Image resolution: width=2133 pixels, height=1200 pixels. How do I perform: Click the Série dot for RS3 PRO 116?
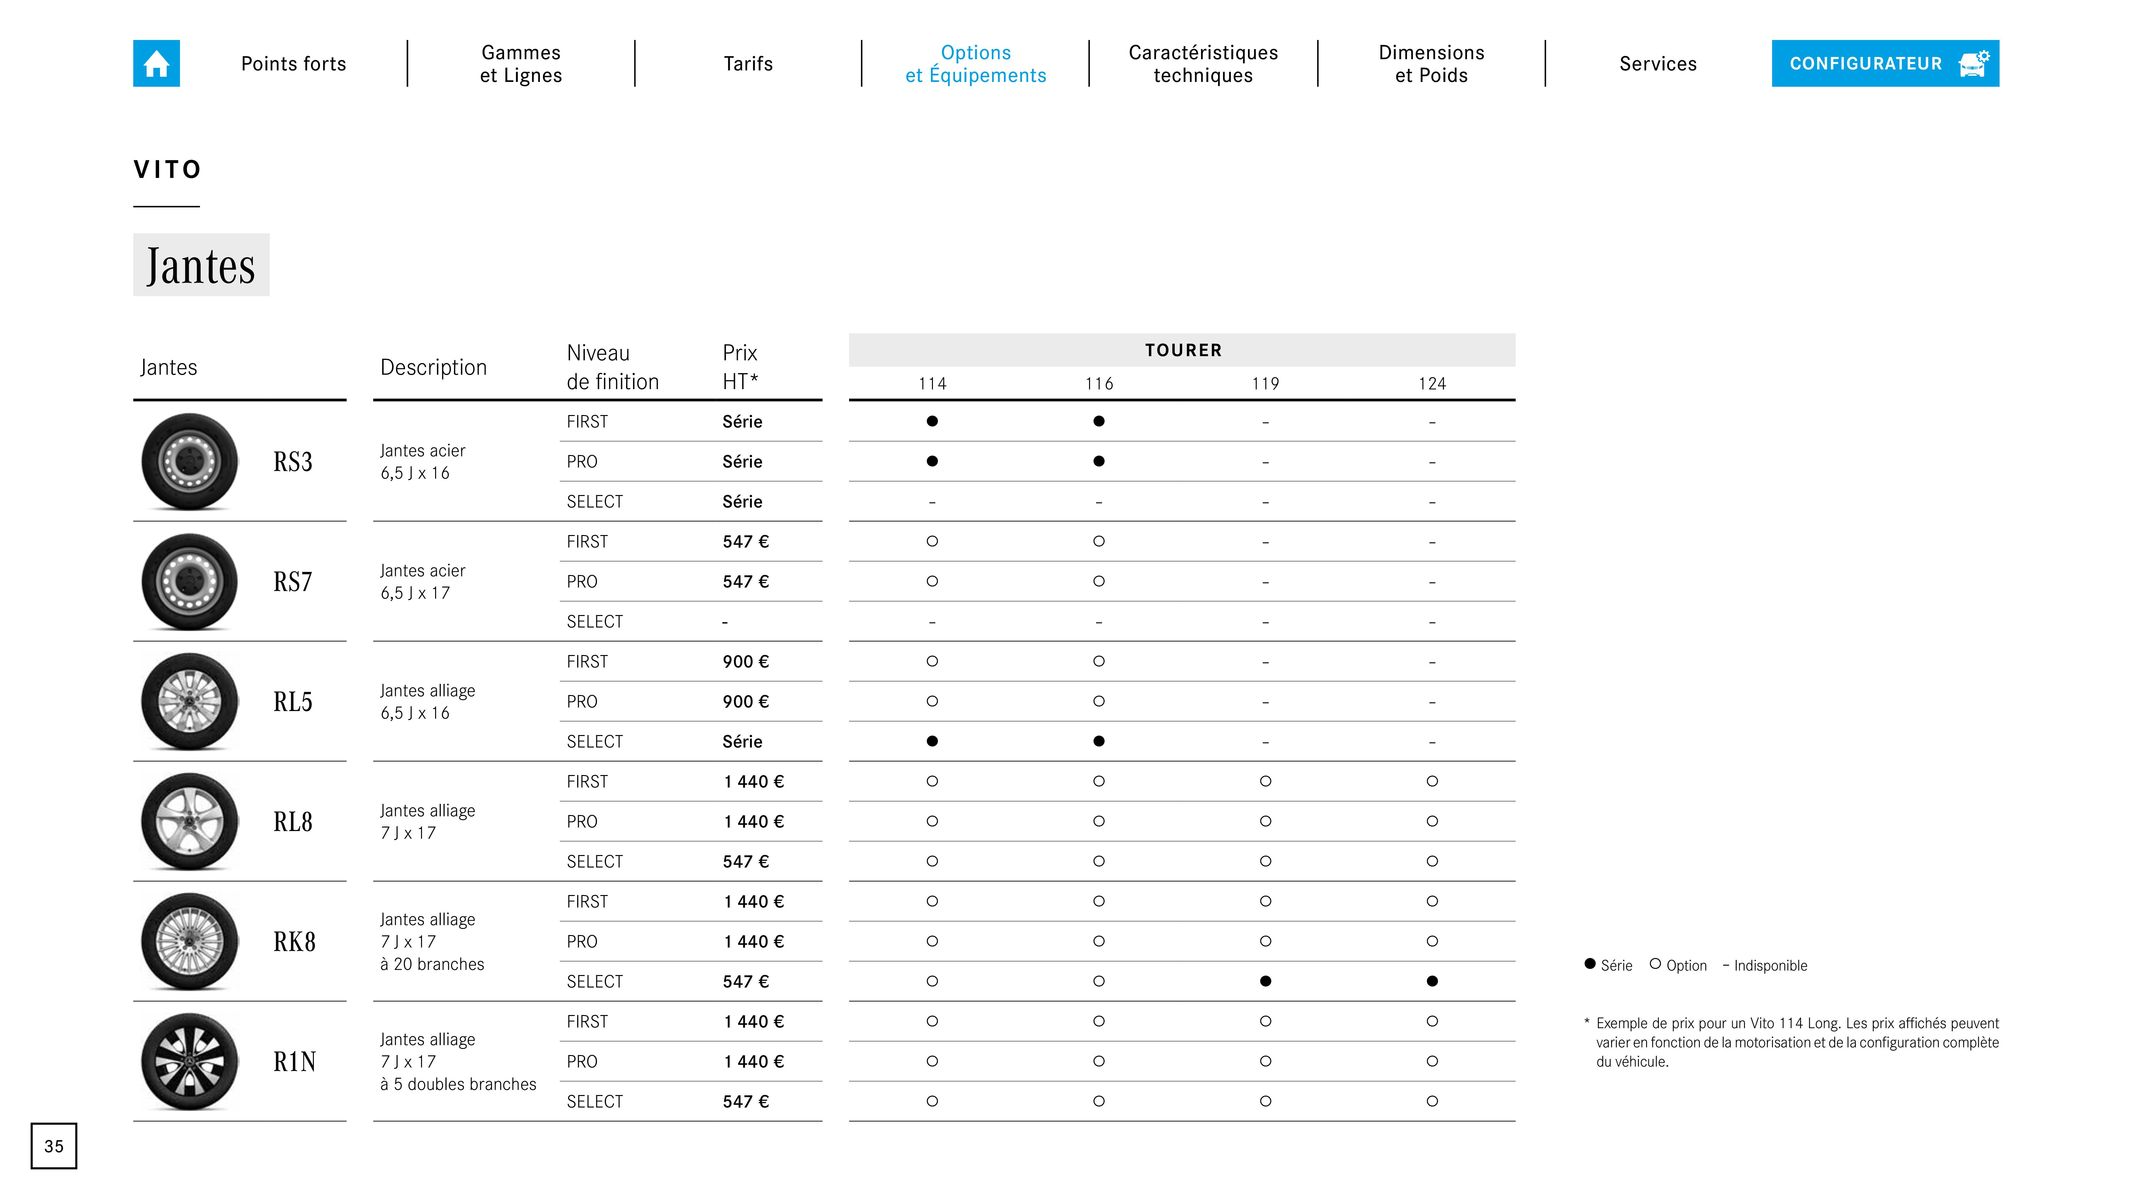[1099, 461]
